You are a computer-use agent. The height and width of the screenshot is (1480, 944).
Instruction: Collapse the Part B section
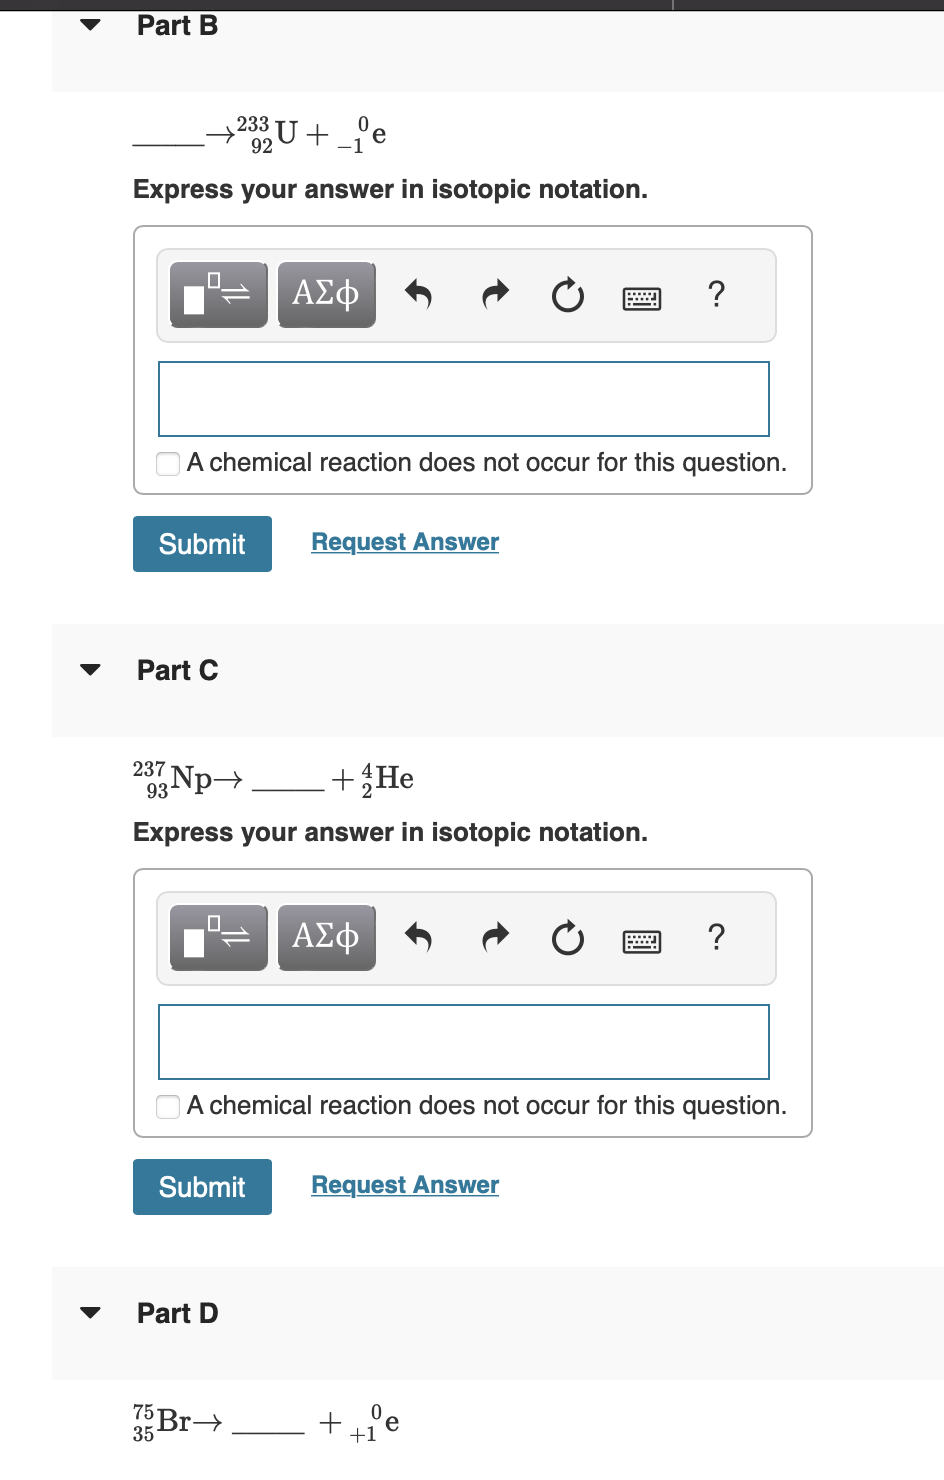tap(90, 25)
